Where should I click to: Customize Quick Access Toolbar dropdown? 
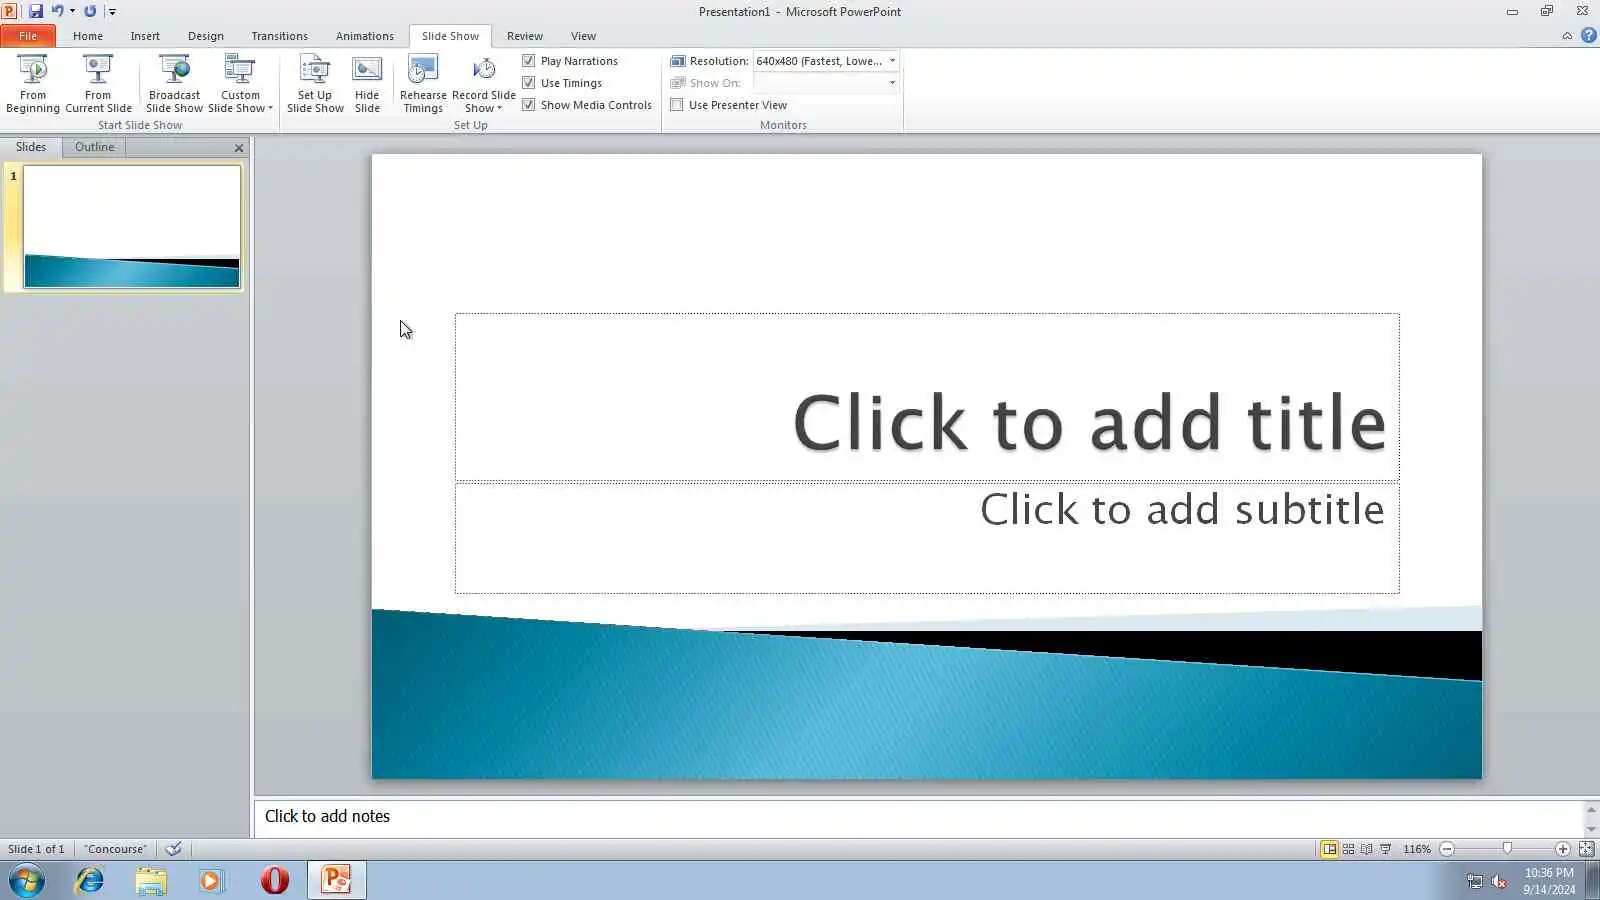[112, 11]
